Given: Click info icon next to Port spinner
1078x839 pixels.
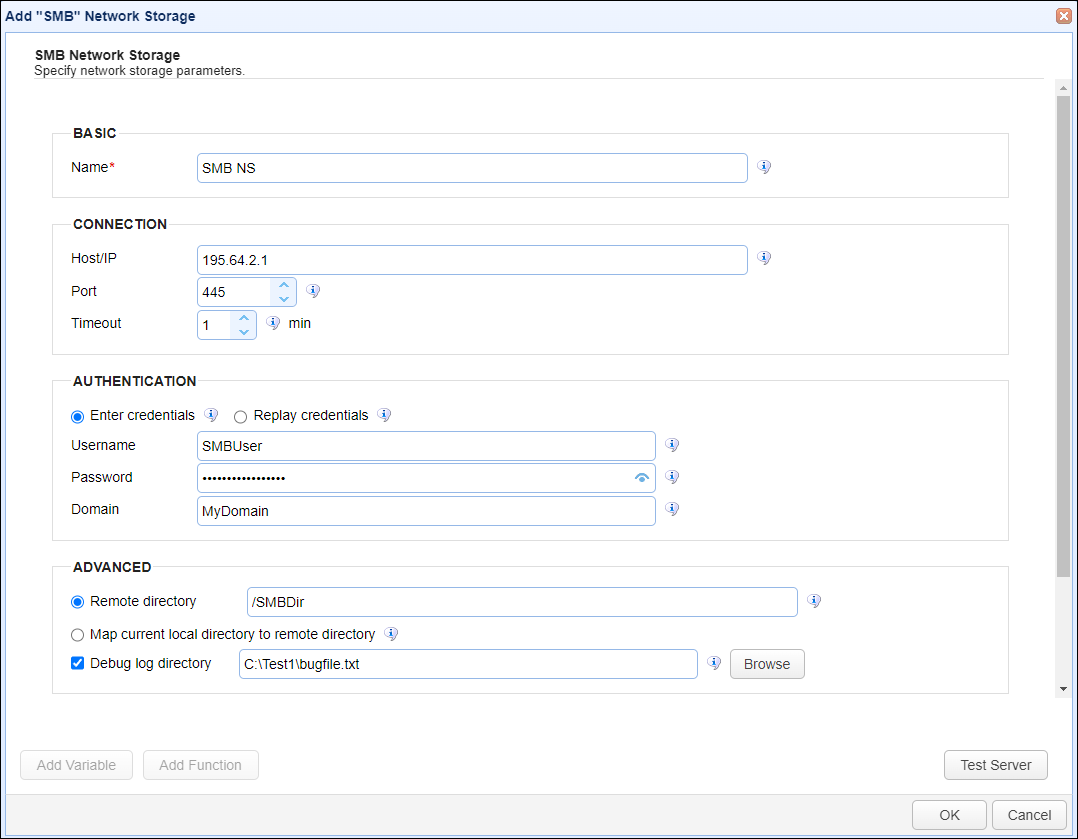Looking at the screenshot, I should tap(313, 291).
